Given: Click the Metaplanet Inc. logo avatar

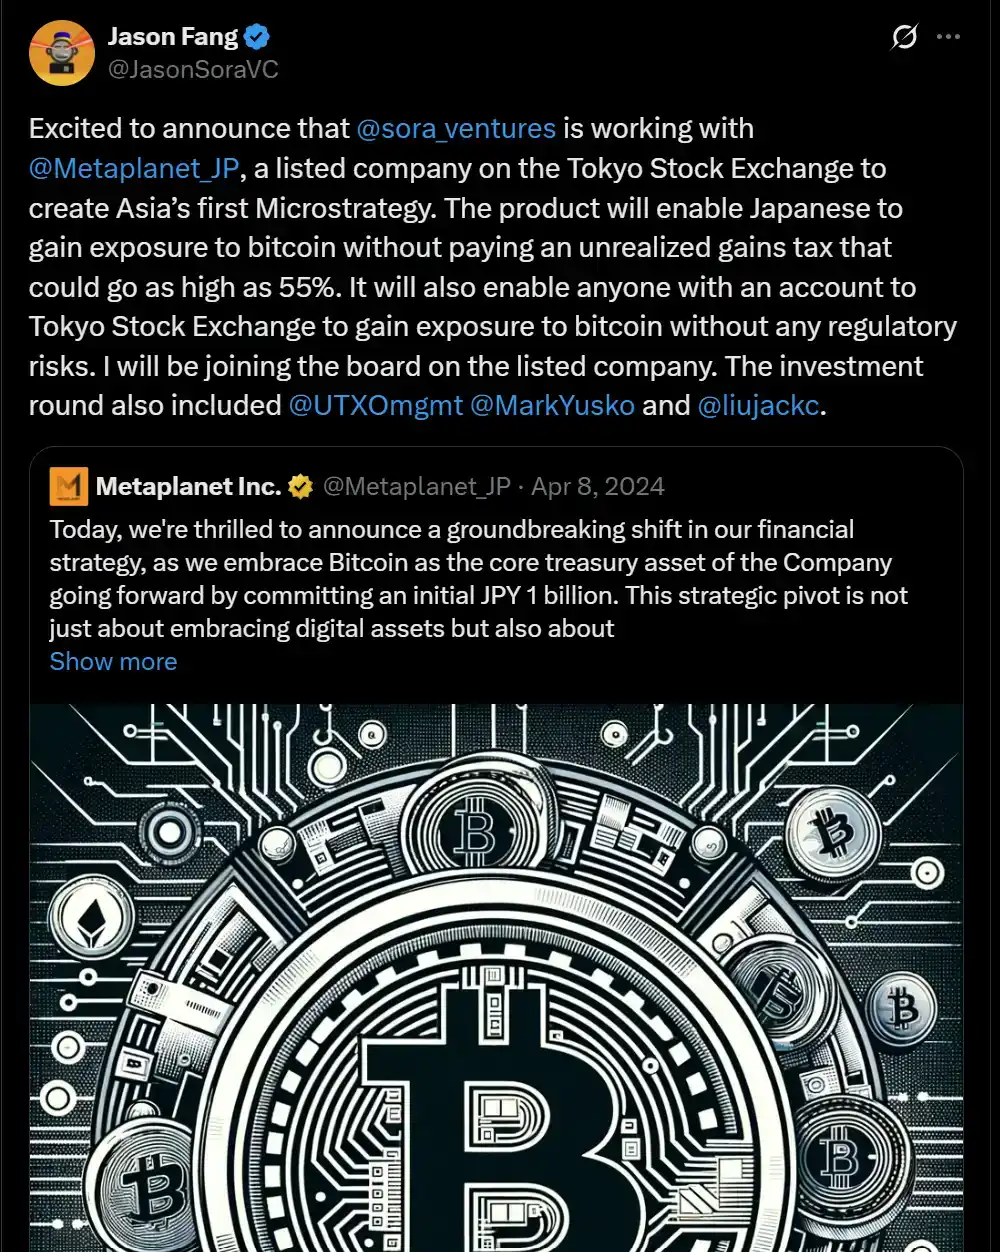Looking at the screenshot, I should (x=68, y=487).
